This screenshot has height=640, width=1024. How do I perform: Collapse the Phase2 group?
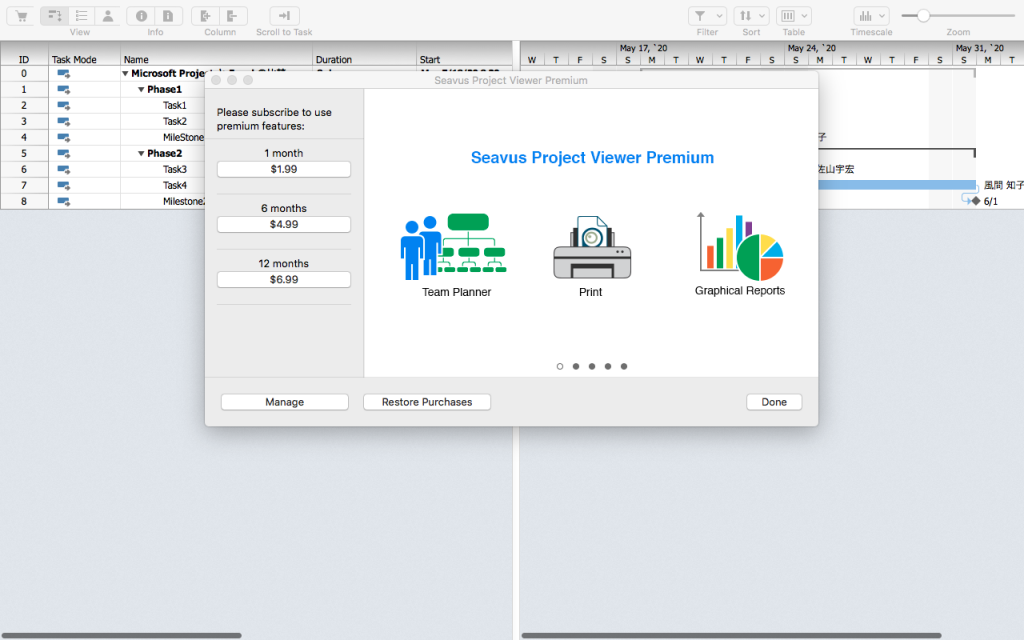click(x=141, y=153)
